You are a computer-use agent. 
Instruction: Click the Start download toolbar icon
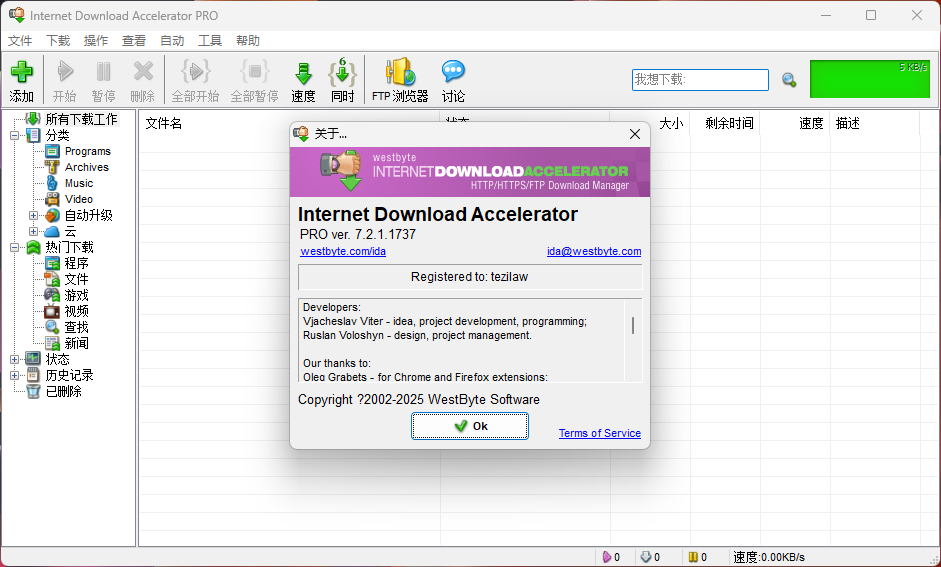click(x=64, y=72)
